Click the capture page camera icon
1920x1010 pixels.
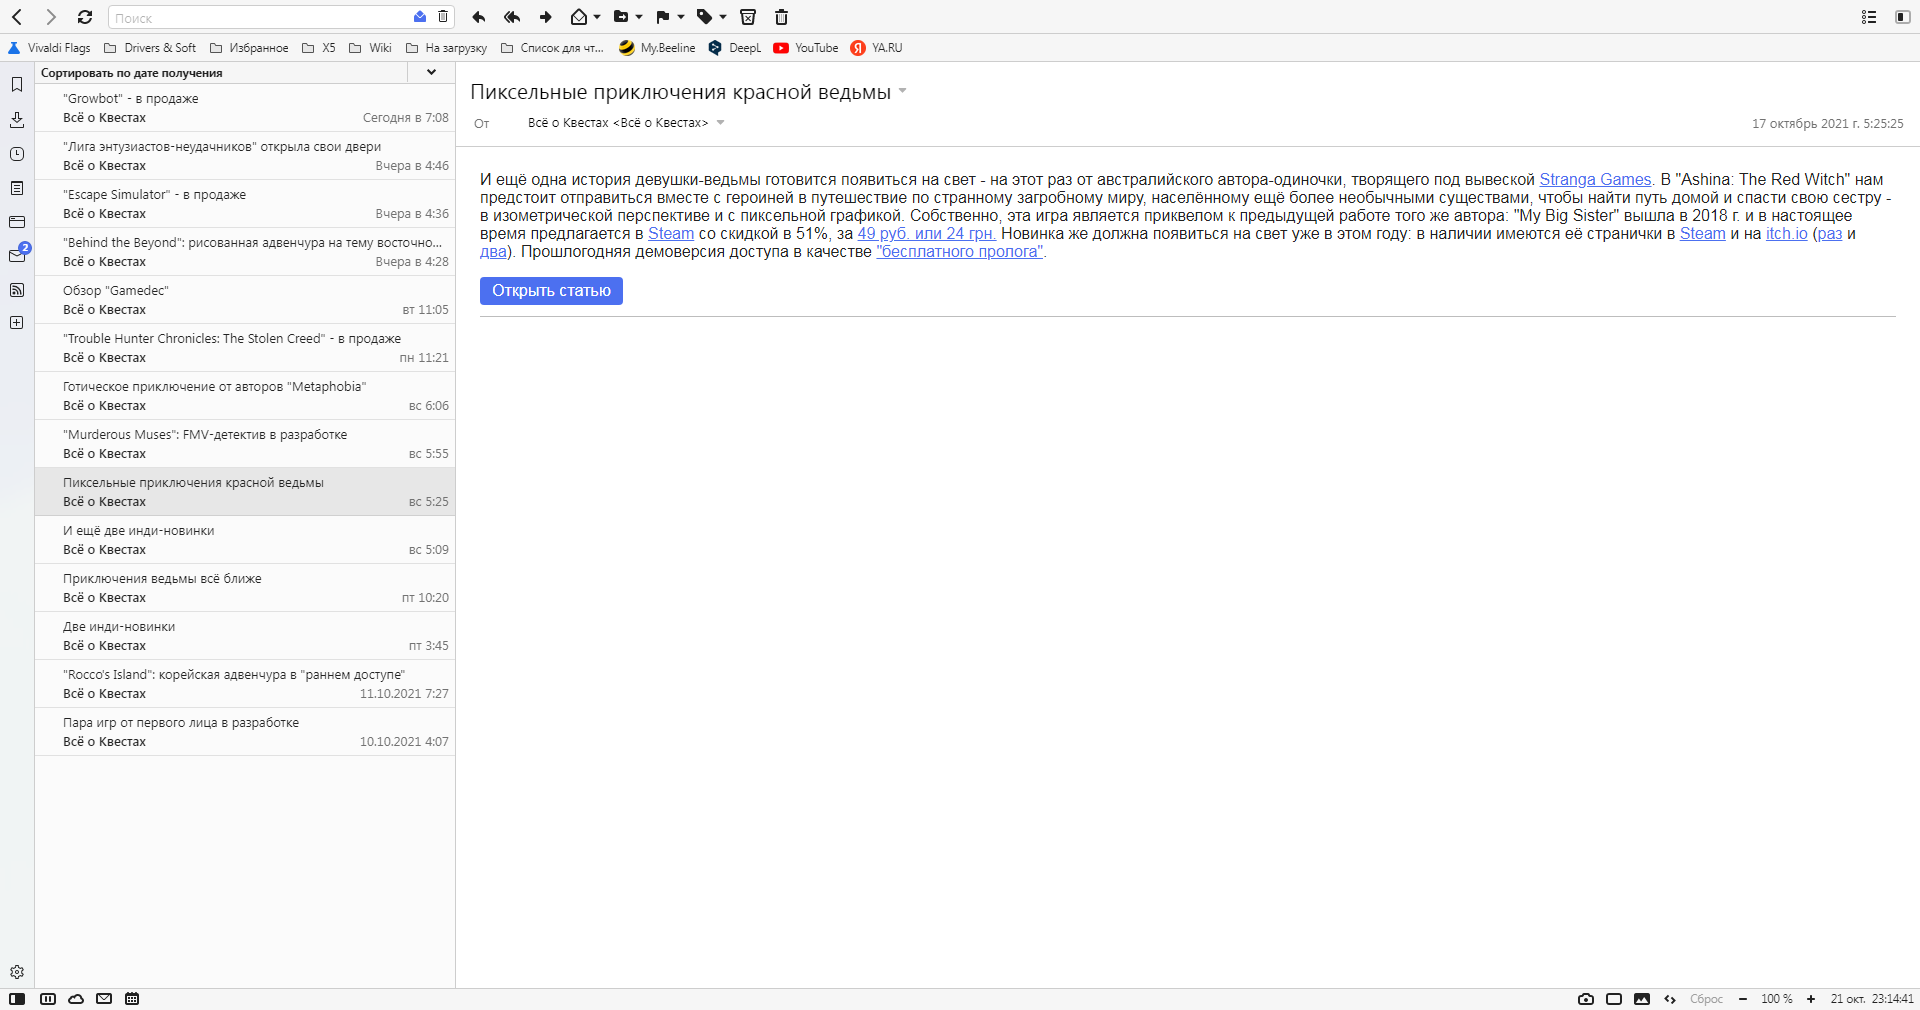(x=1586, y=999)
